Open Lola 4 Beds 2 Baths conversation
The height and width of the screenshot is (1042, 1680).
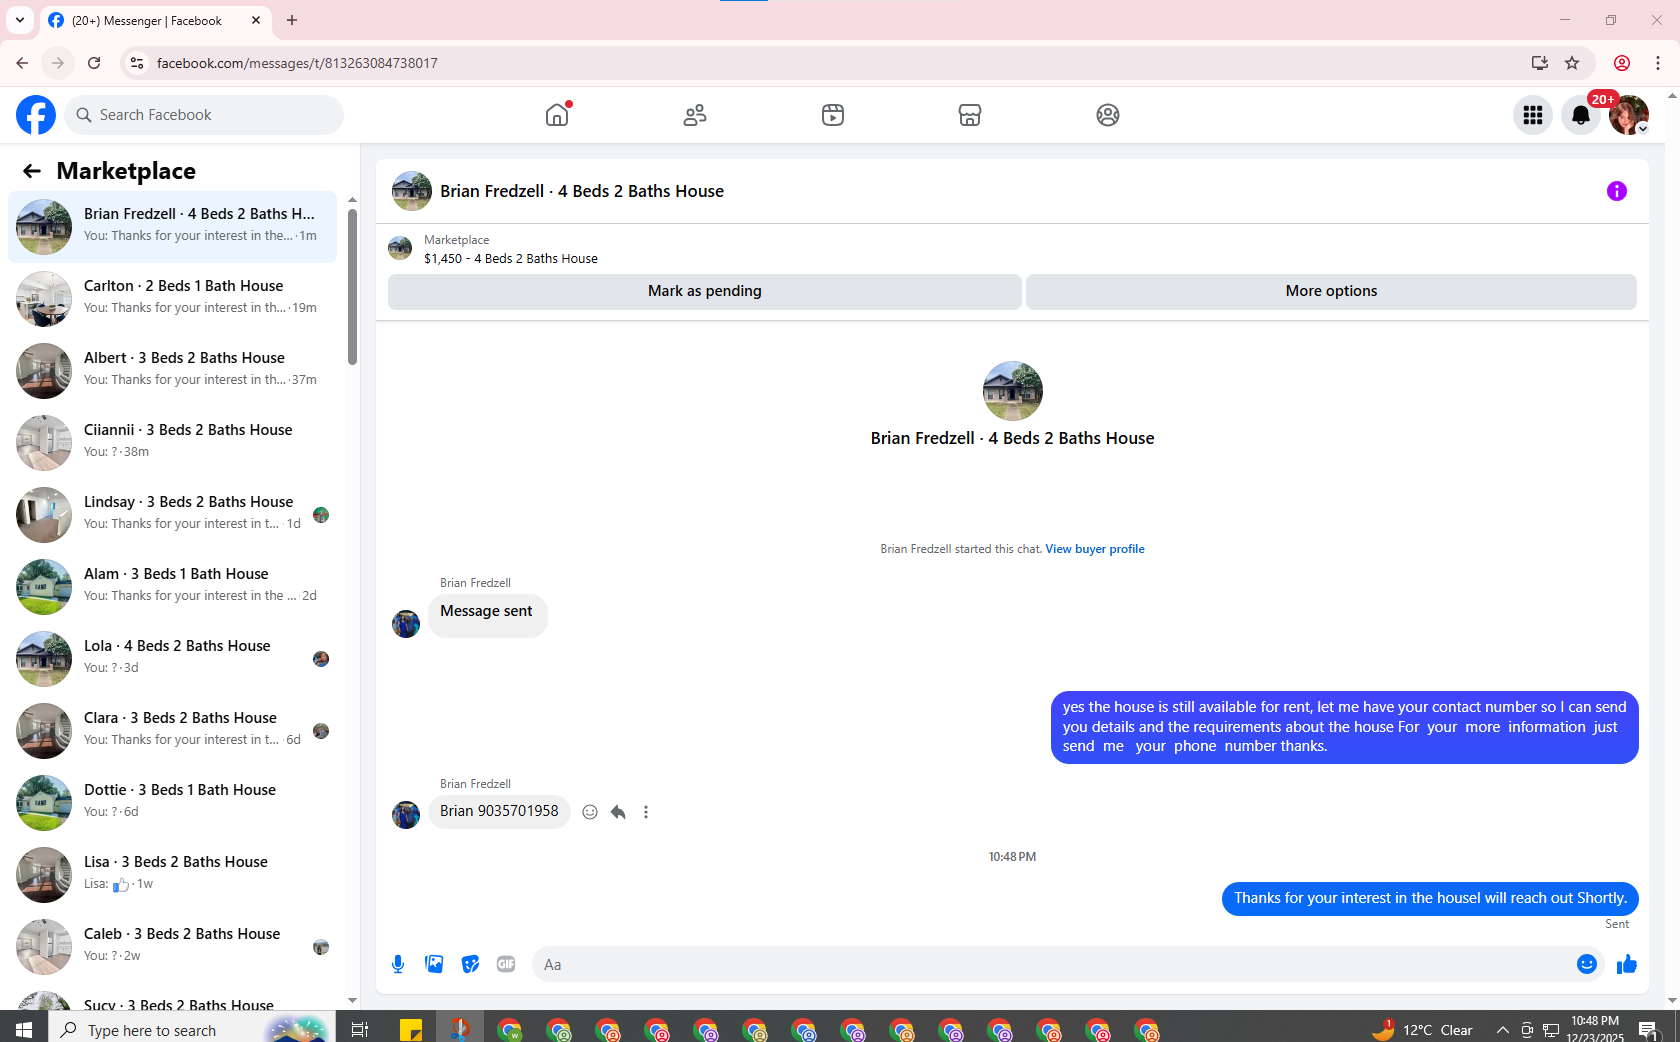172,657
